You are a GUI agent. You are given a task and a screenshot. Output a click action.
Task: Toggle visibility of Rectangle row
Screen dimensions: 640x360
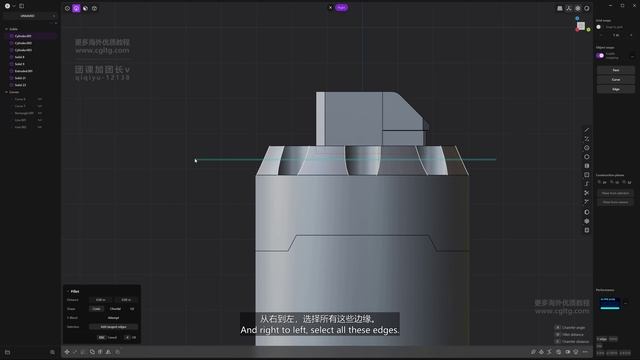pyautogui.click(x=40, y=113)
